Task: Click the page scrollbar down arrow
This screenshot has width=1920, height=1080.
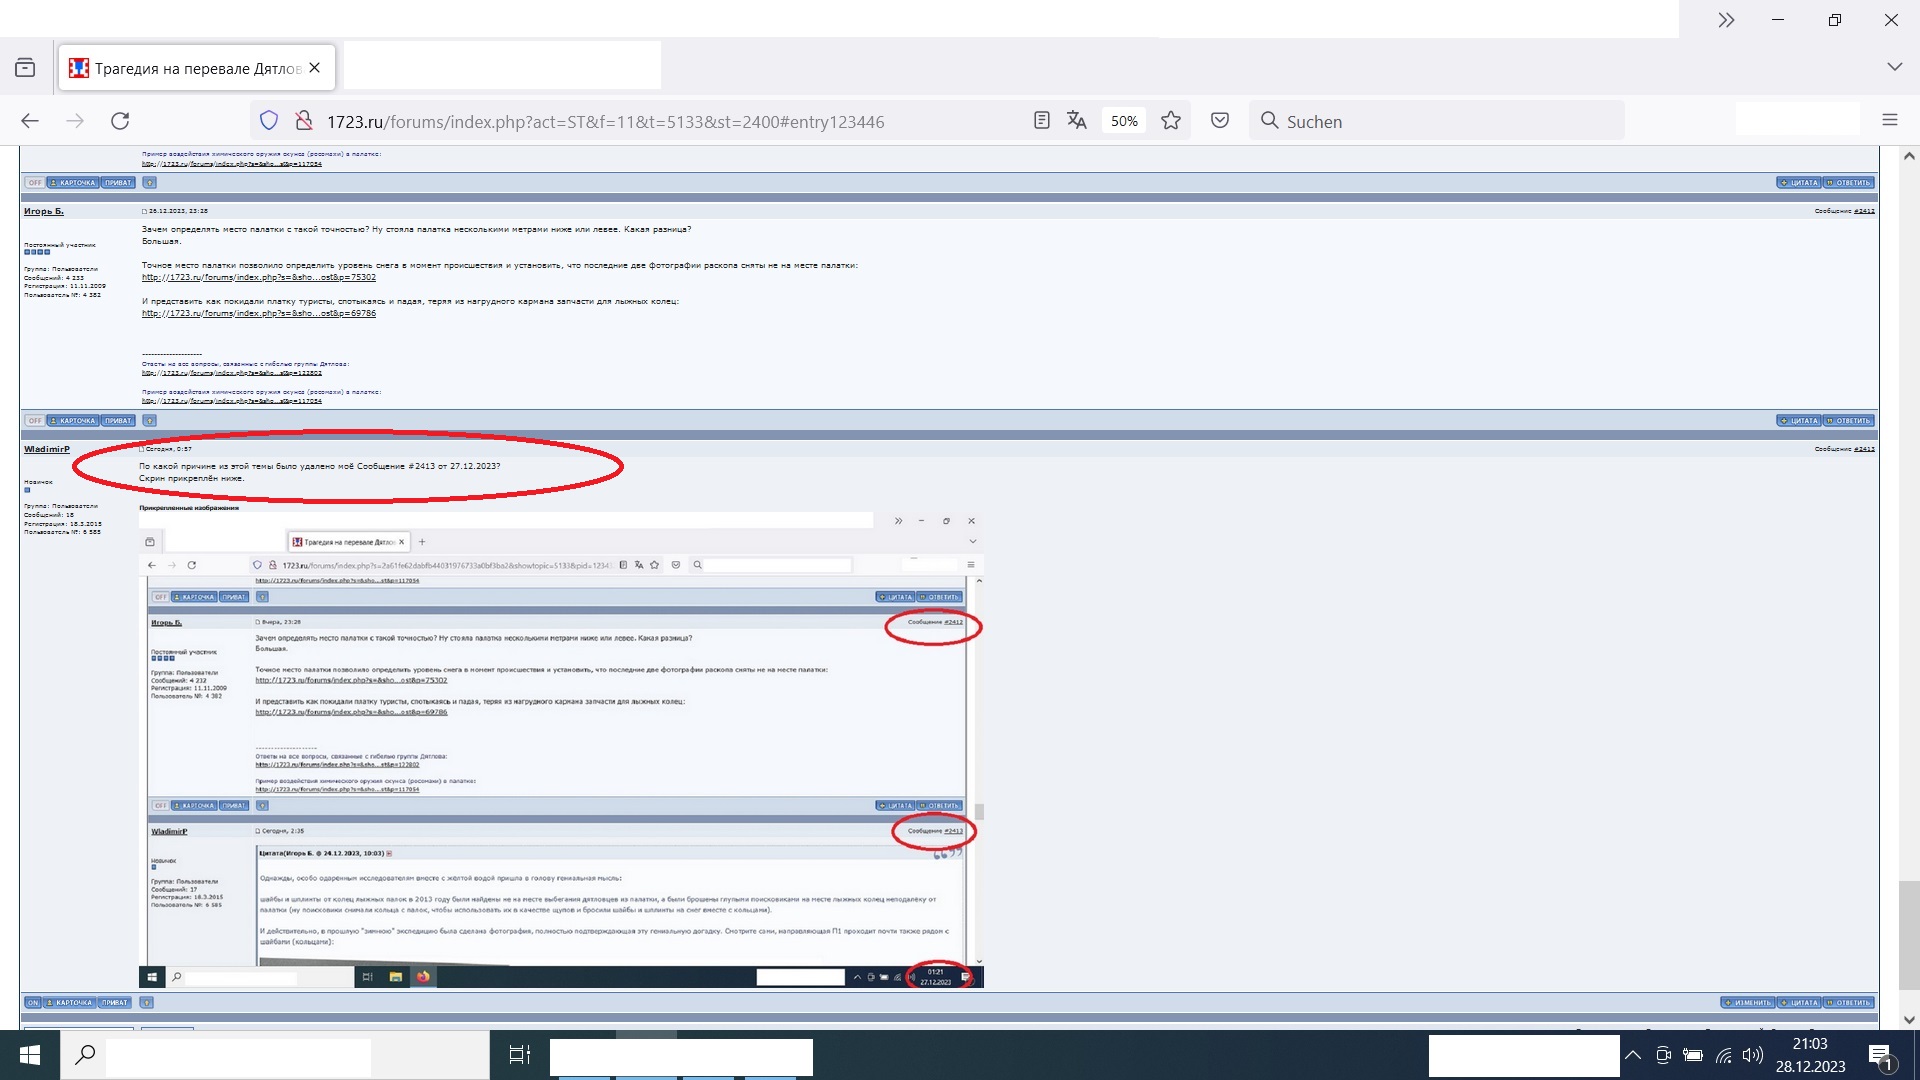Action: 1909,1020
